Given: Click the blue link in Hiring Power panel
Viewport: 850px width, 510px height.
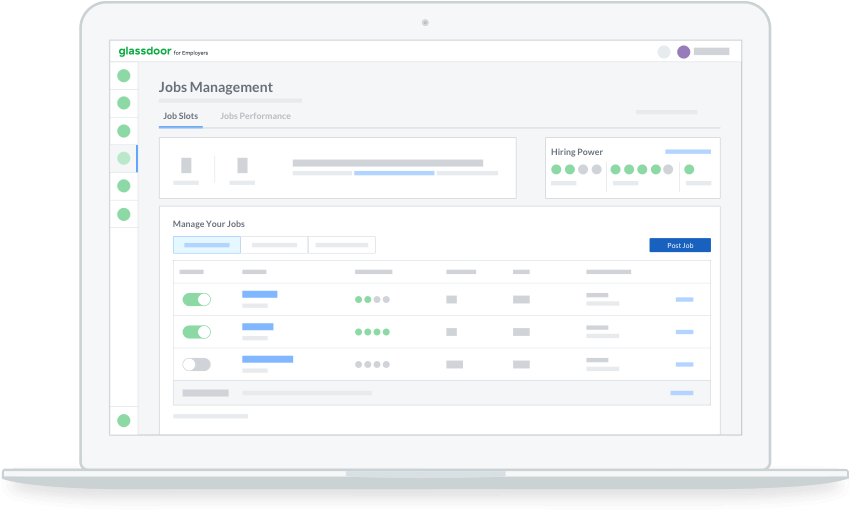Looking at the screenshot, I should click(688, 152).
